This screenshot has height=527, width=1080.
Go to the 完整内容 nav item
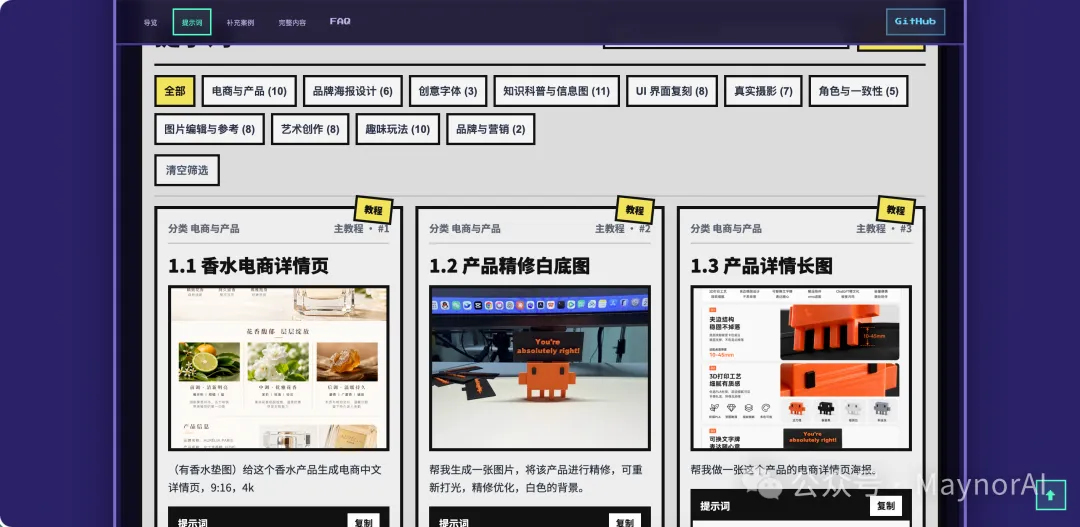click(x=292, y=22)
